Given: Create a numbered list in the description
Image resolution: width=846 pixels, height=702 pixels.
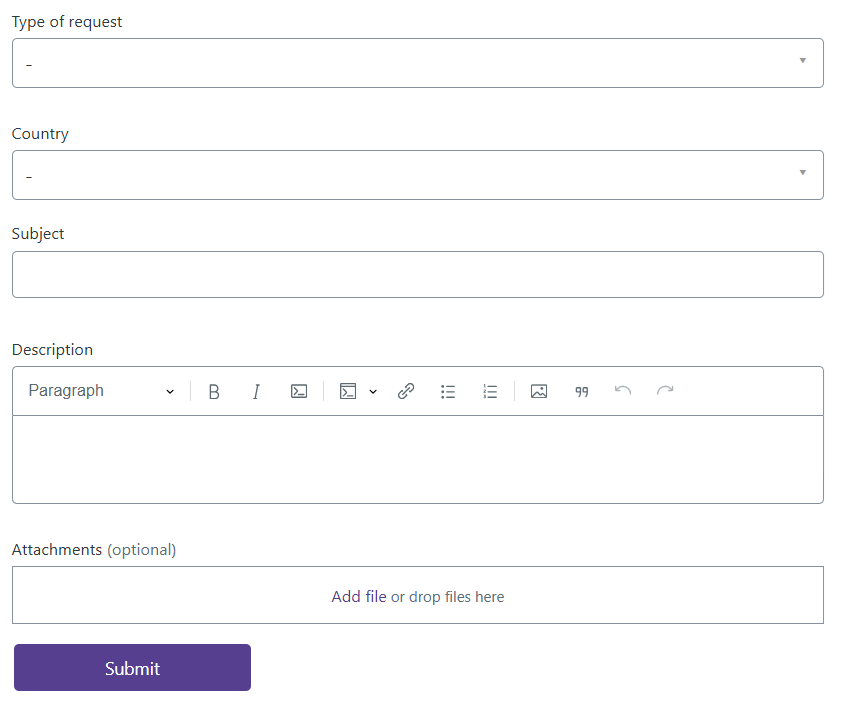Looking at the screenshot, I should (490, 391).
